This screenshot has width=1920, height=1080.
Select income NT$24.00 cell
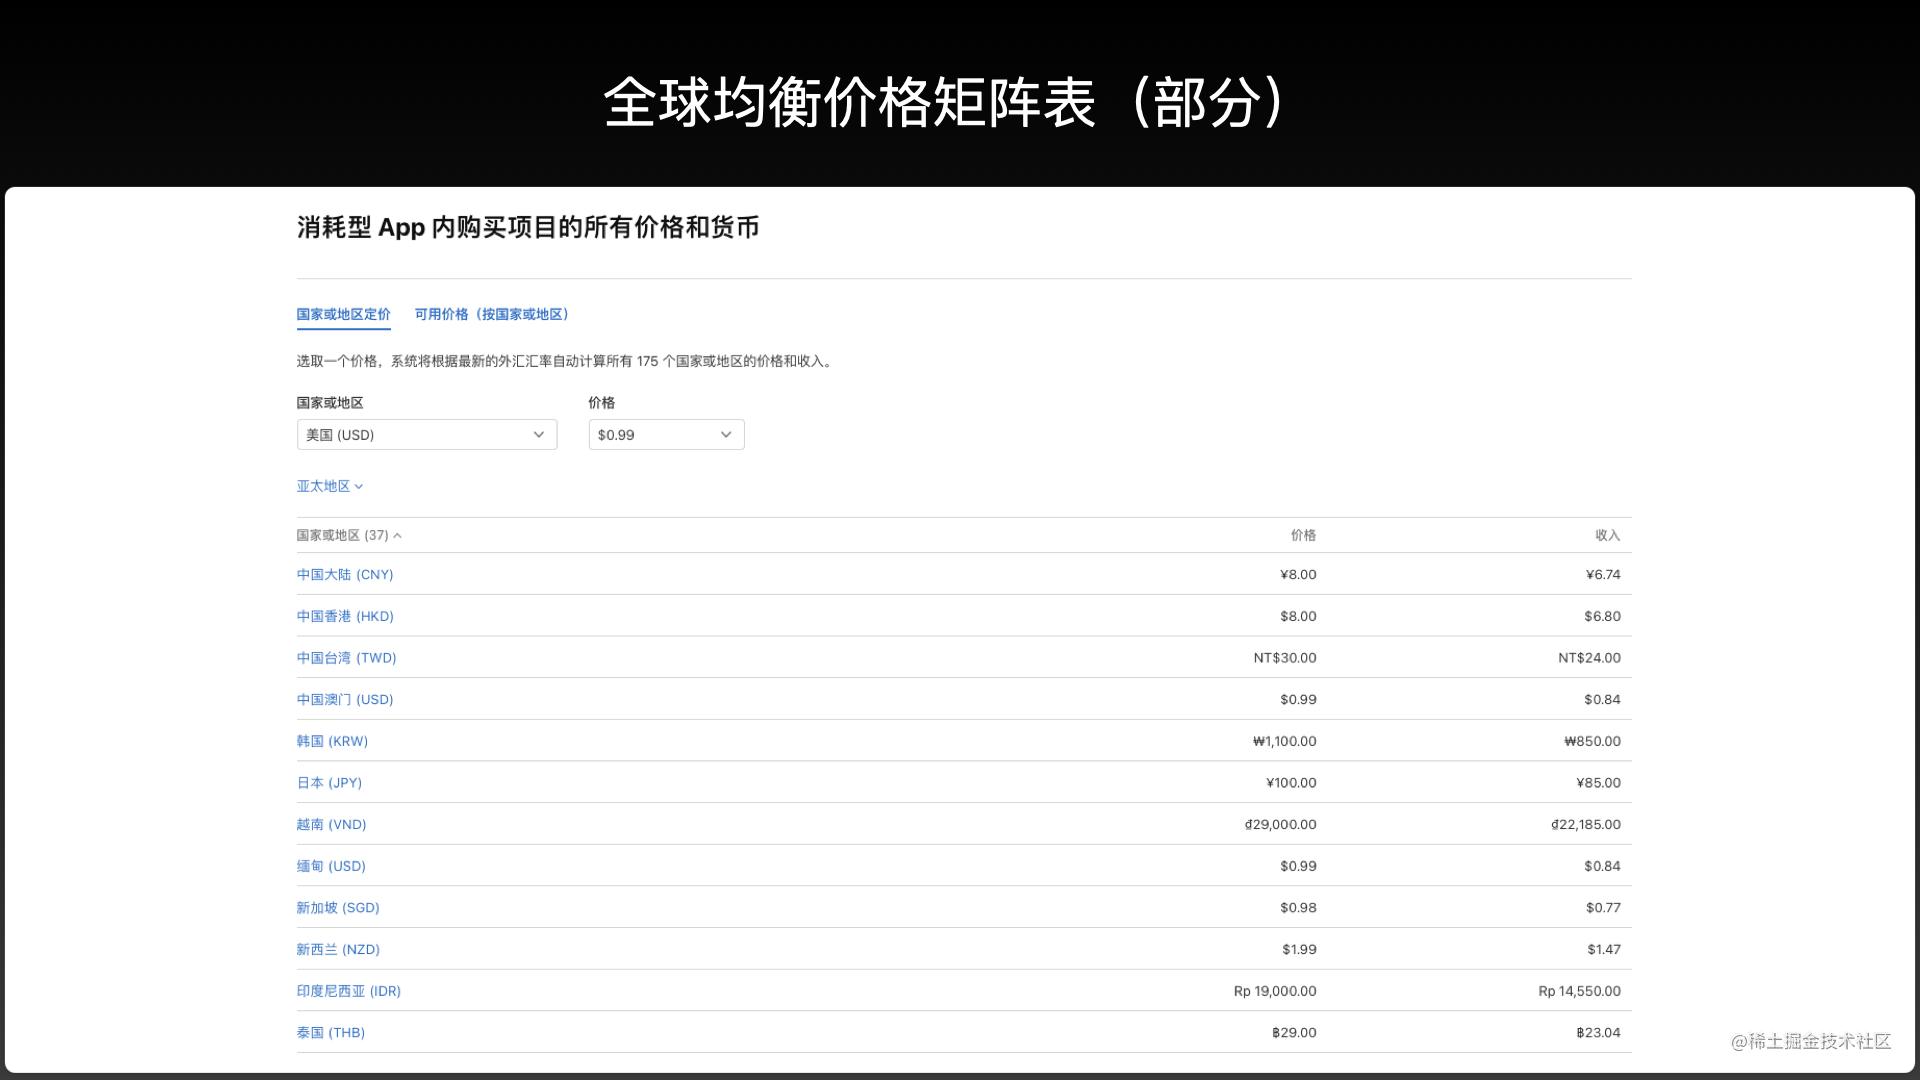pyautogui.click(x=1589, y=658)
